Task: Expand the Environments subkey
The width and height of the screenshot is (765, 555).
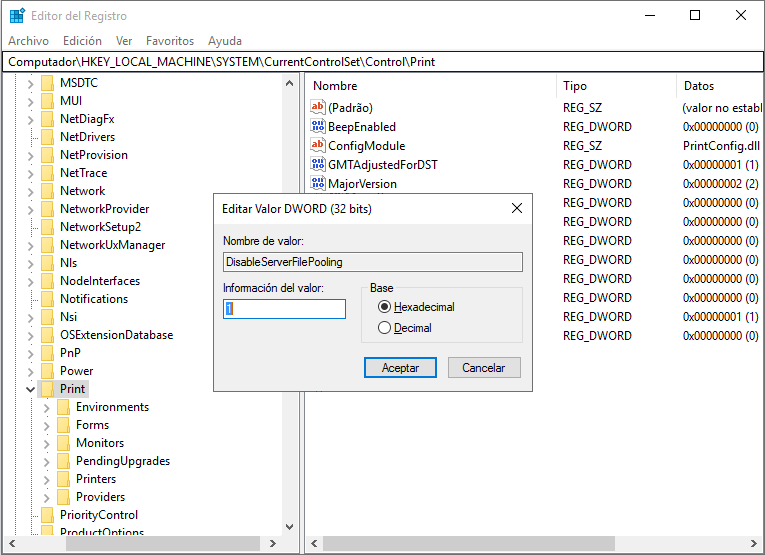Action: [46, 407]
